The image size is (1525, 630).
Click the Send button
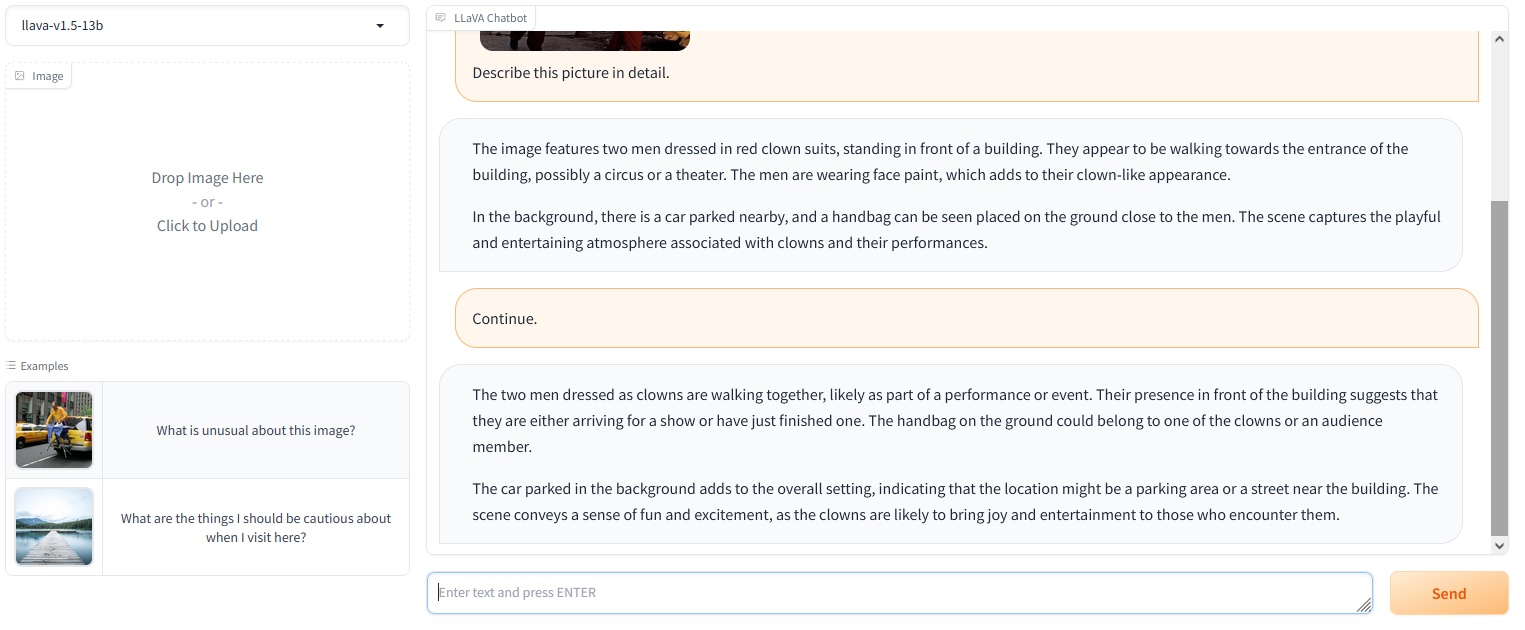1449,593
